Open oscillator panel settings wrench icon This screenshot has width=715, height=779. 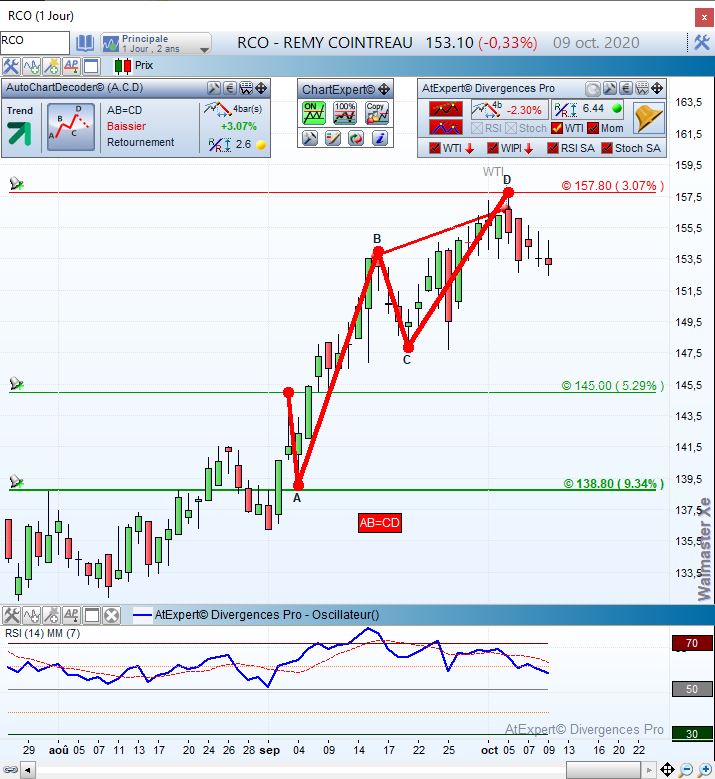pos(11,616)
